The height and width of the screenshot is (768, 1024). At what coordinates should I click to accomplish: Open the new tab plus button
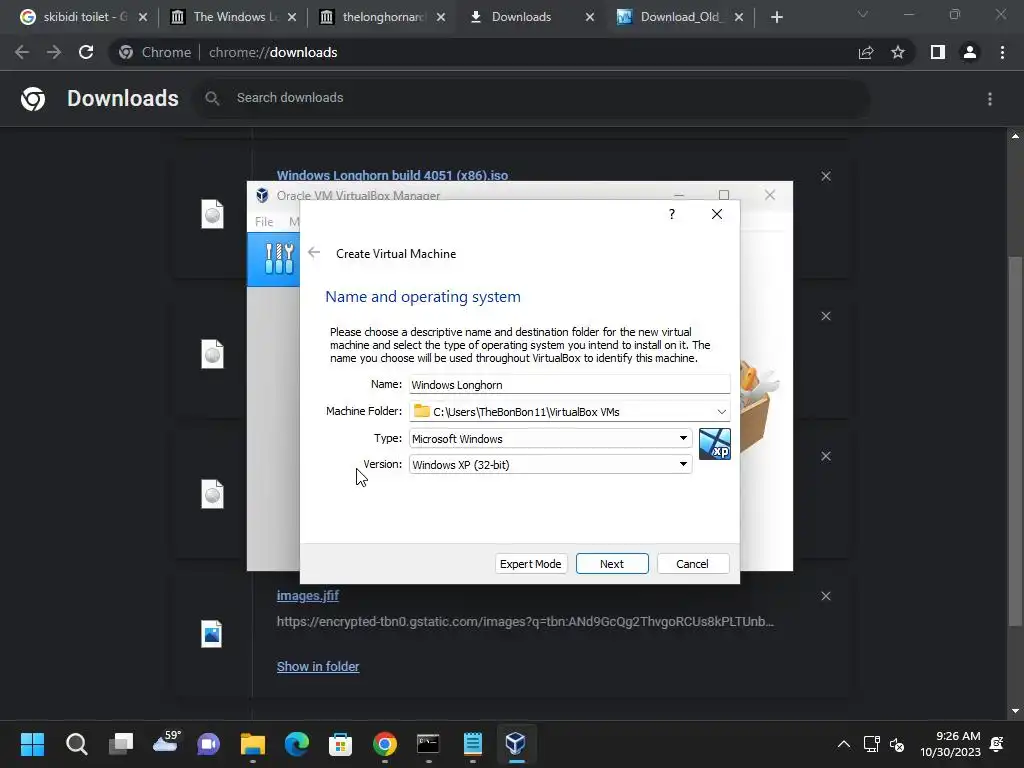click(776, 17)
